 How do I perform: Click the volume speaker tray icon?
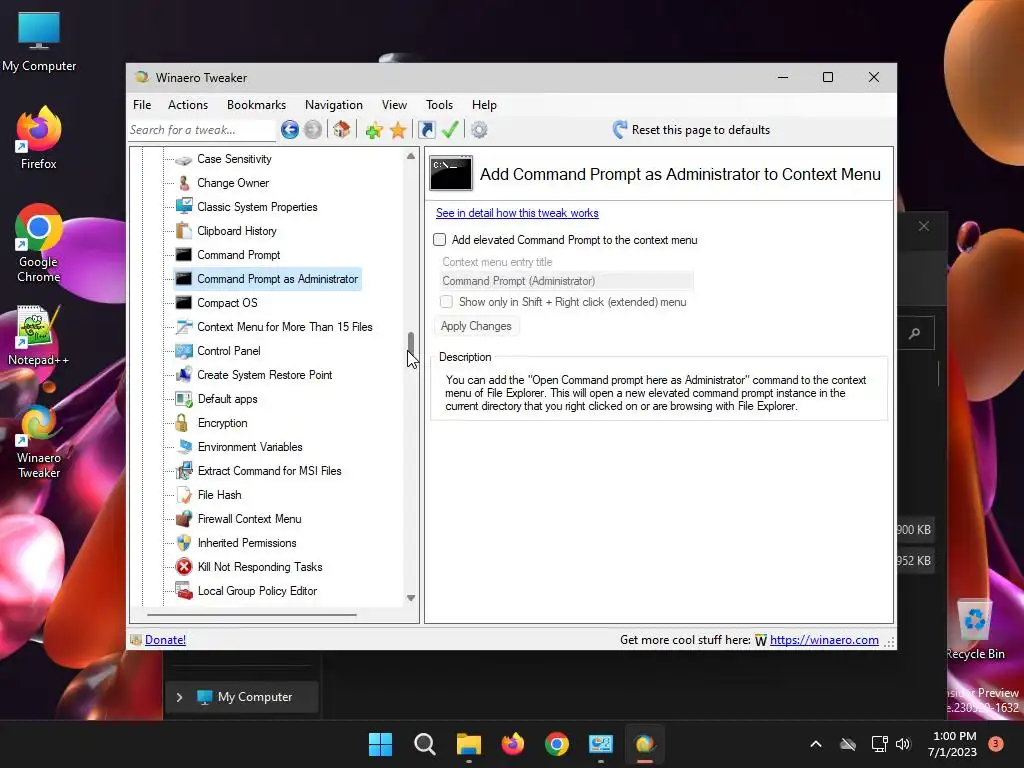pyautogui.click(x=903, y=744)
